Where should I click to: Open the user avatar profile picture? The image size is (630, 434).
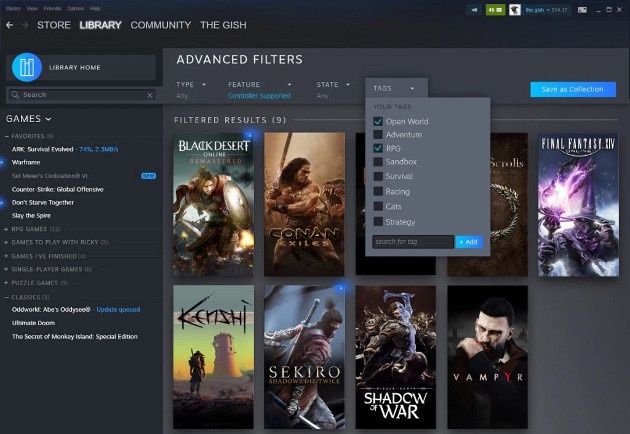pyautogui.click(x=515, y=10)
